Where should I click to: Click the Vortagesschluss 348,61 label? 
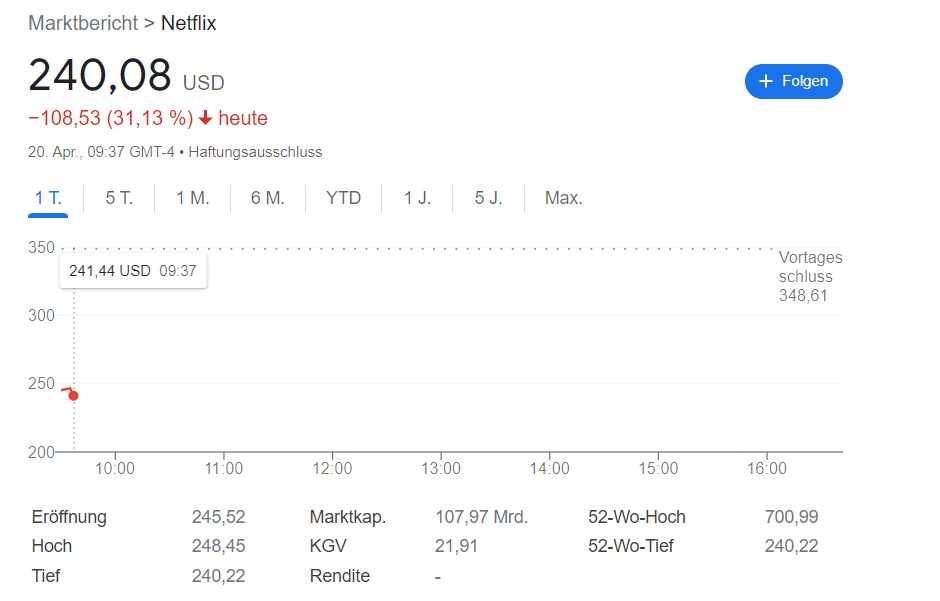pyautogui.click(x=811, y=276)
